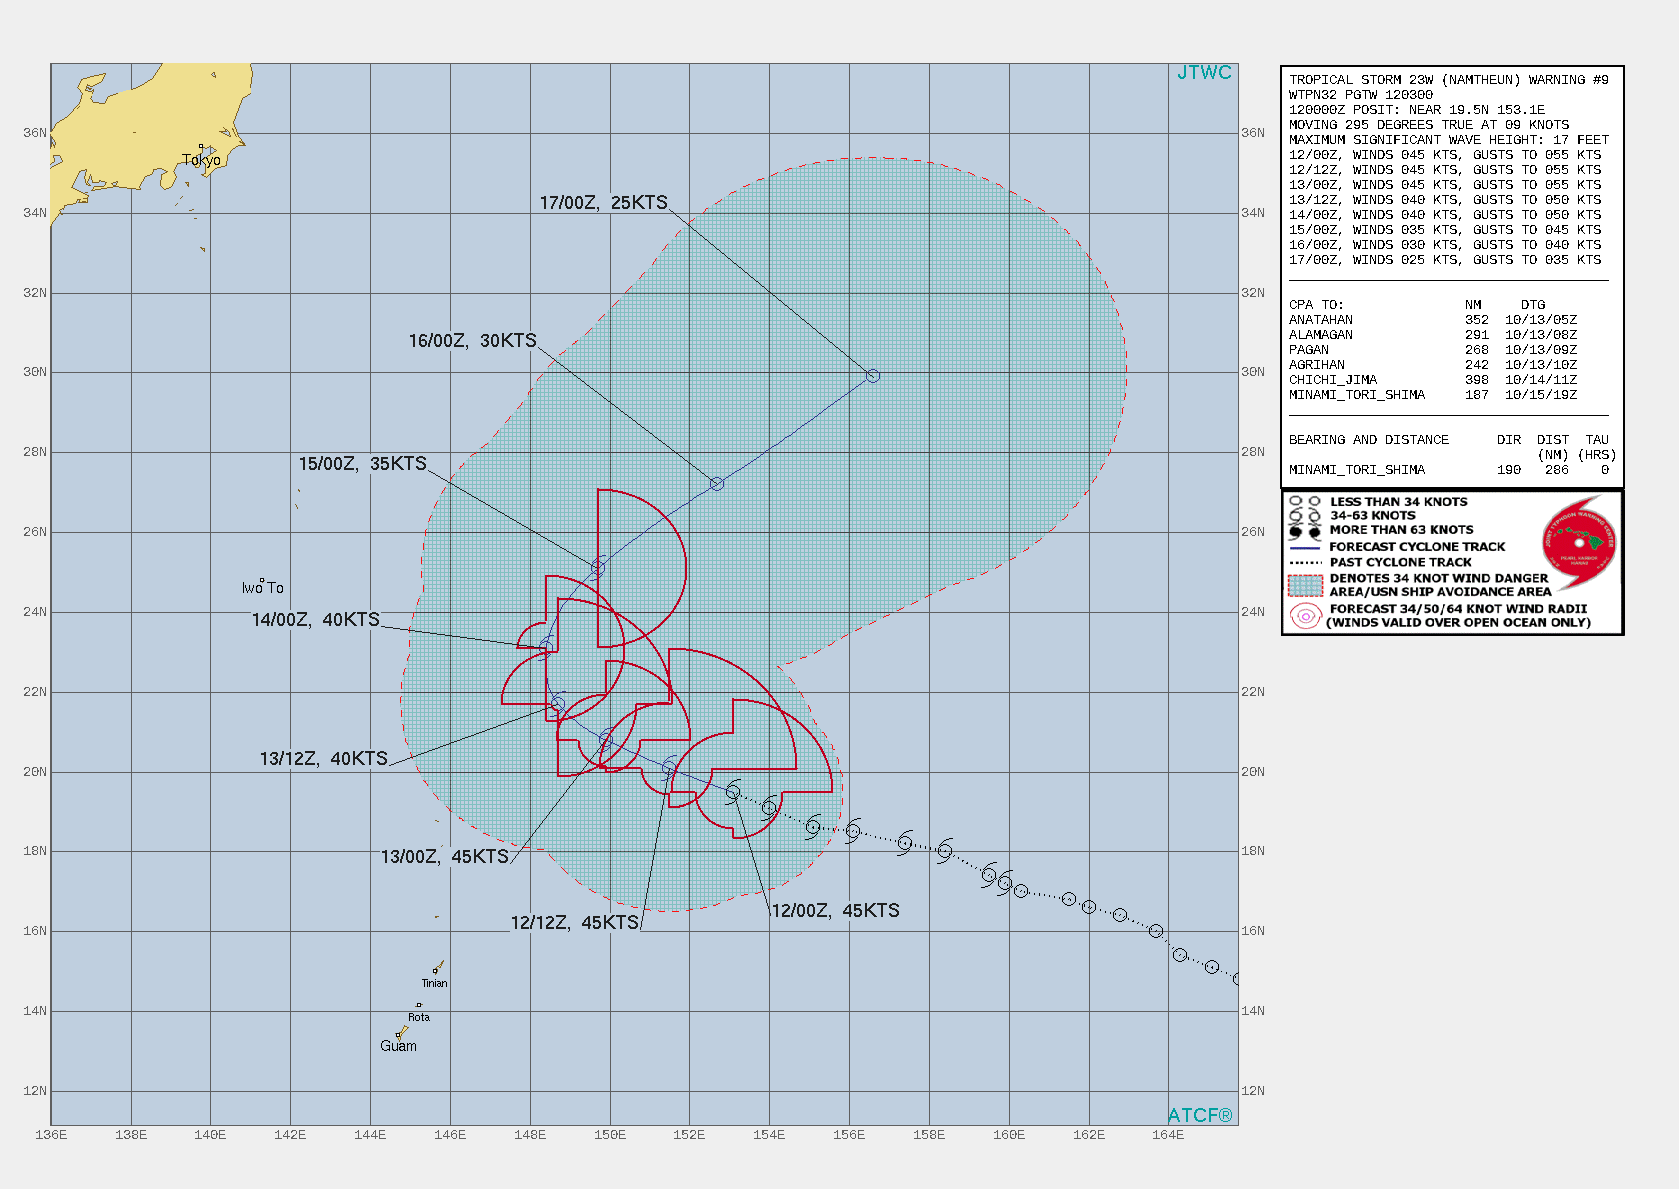Click the JTWC label at map corner
Viewport: 1679px width, 1189px height.
[x=1204, y=73]
